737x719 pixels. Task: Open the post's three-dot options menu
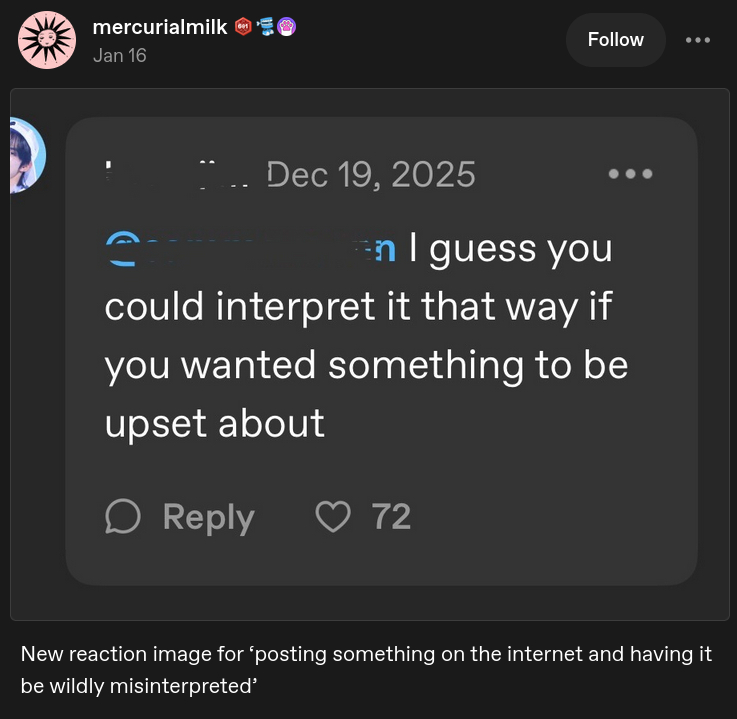[x=697, y=40]
